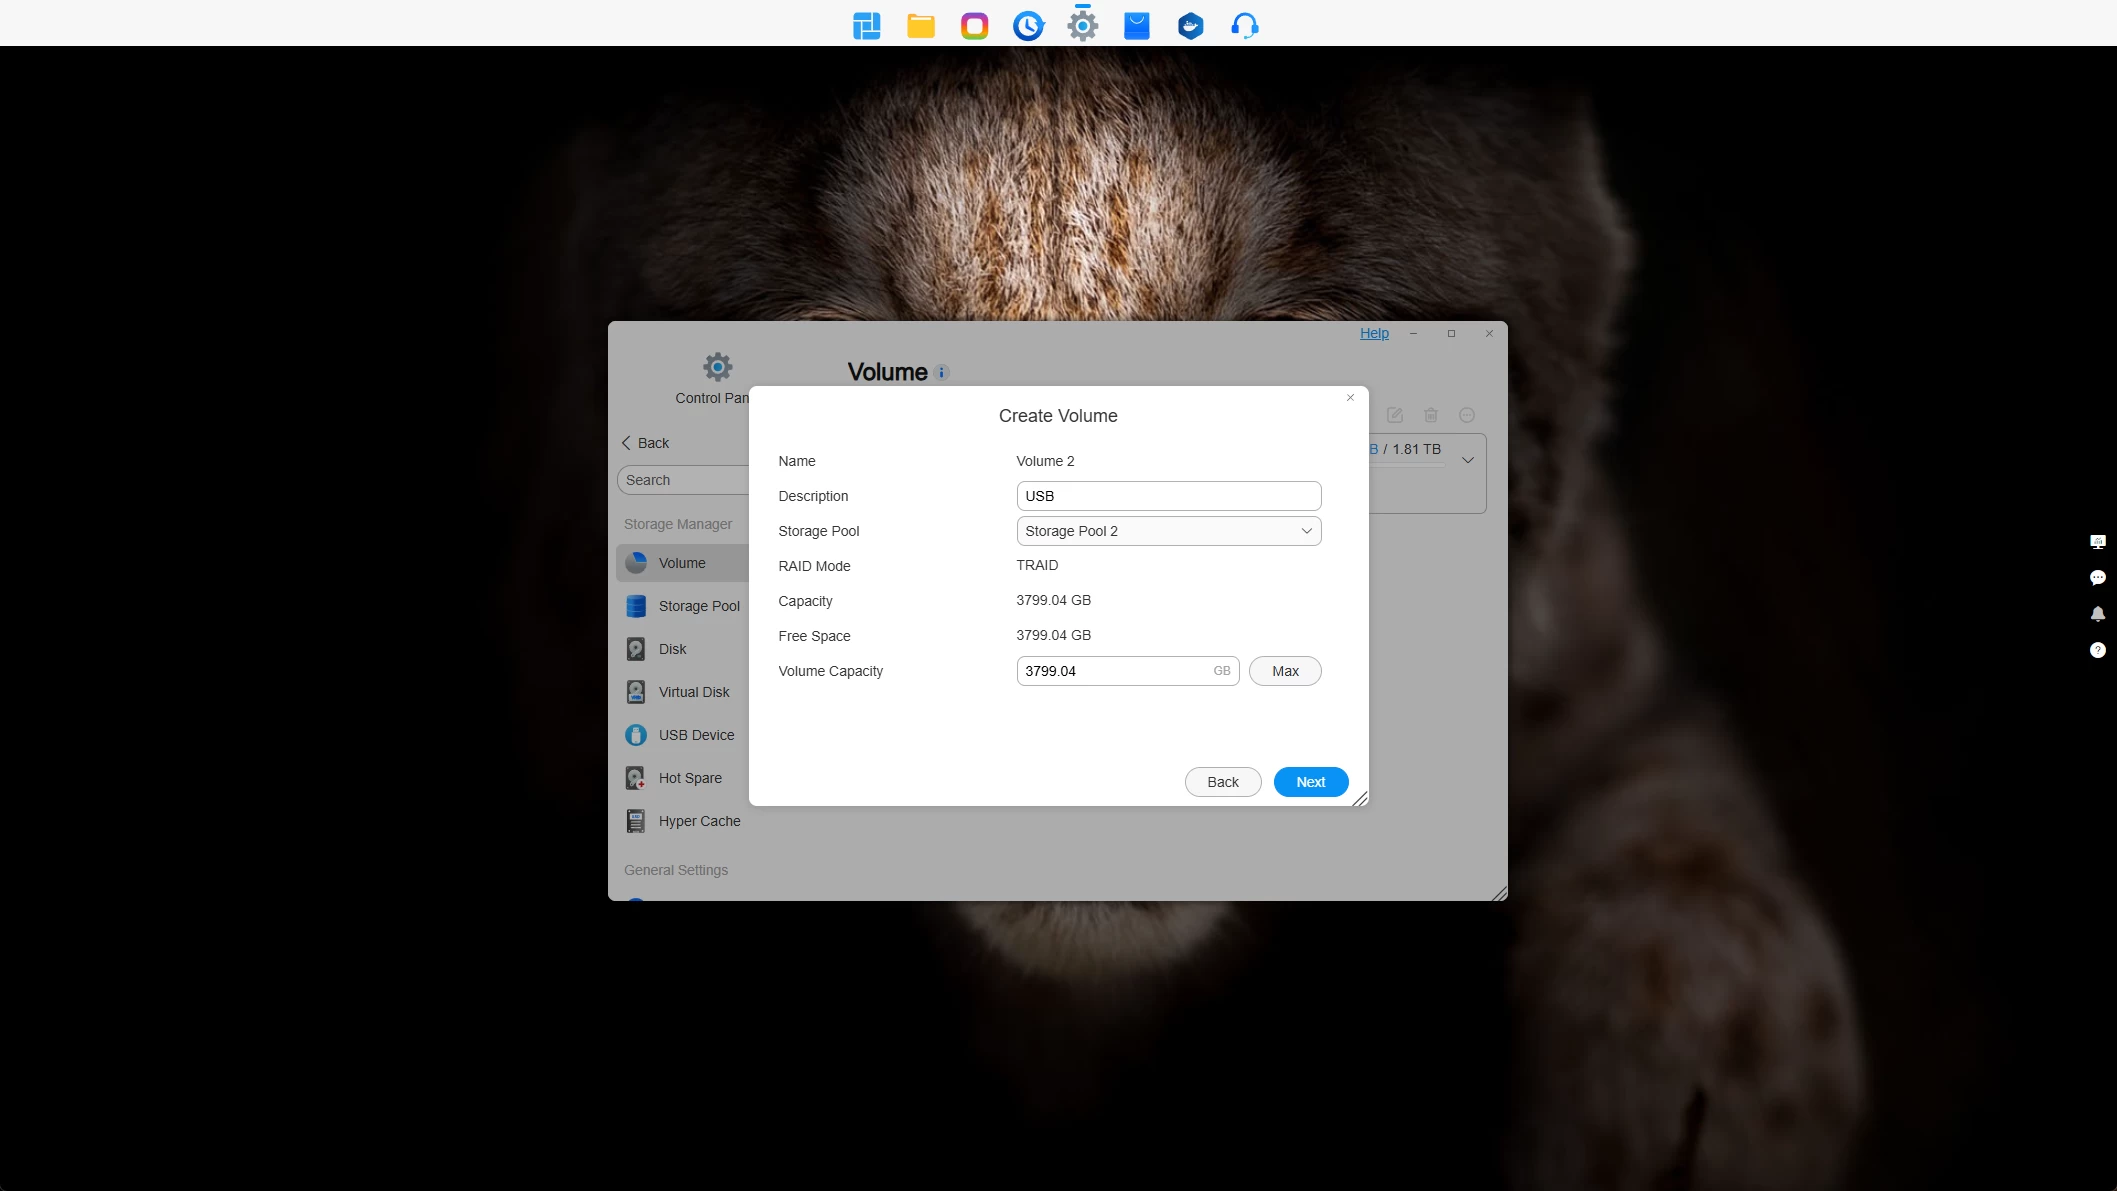
Task: Open Virtual Disk sidebar item
Action: (682, 692)
